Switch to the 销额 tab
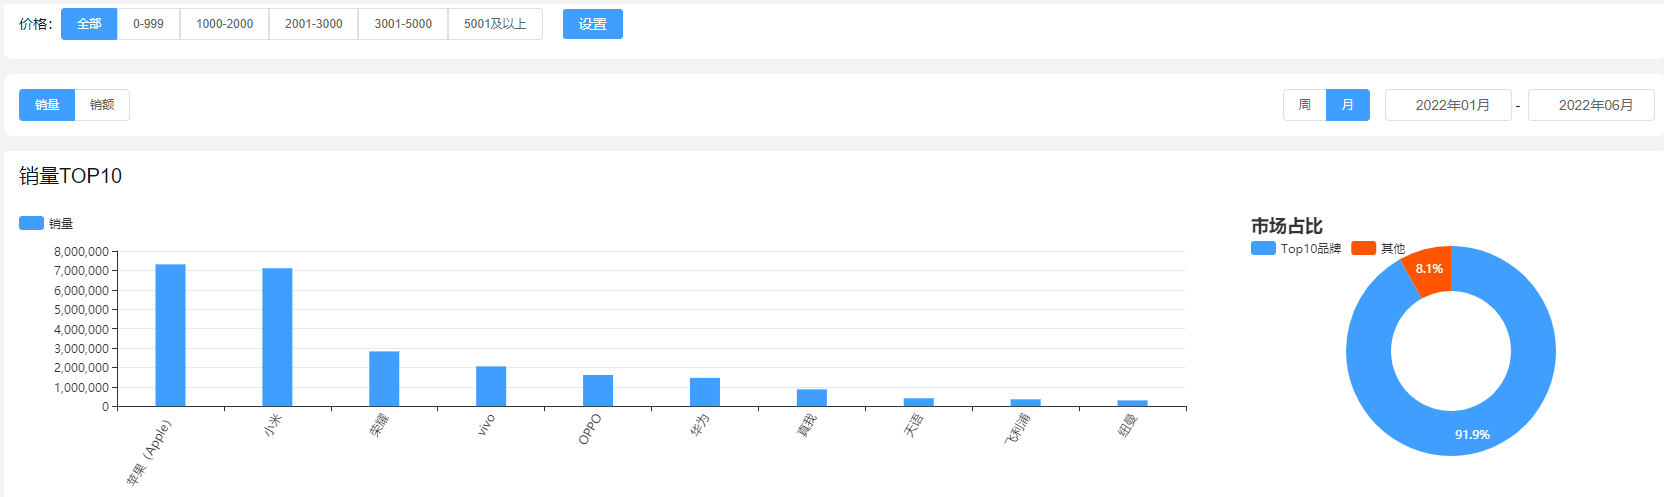 (102, 105)
